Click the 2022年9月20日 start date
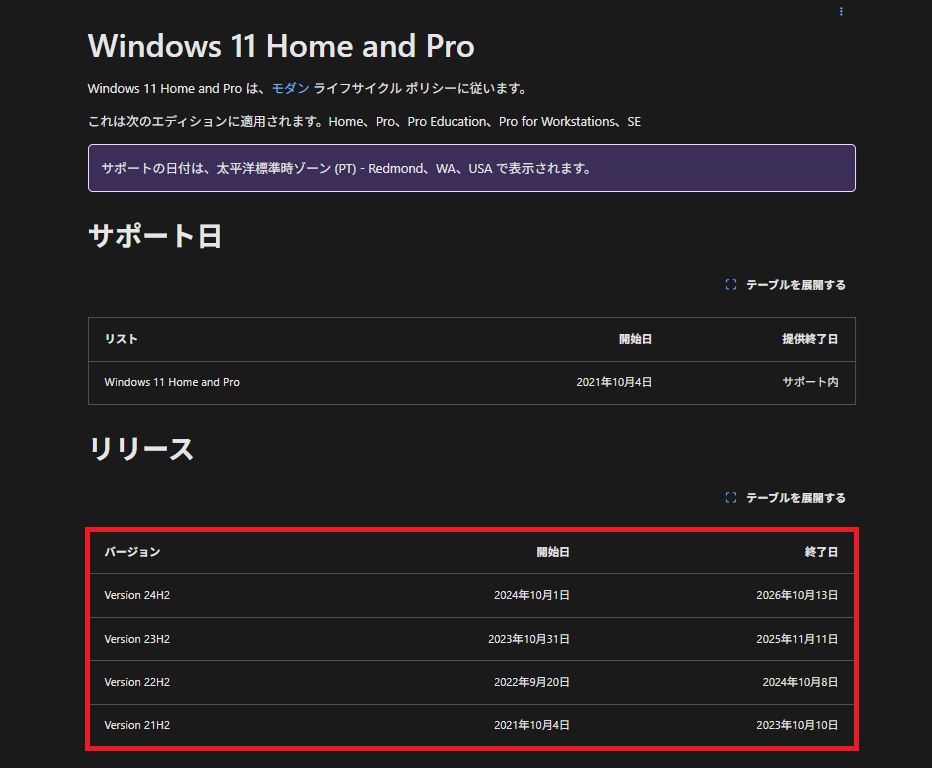The image size is (932, 768). point(531,682)
